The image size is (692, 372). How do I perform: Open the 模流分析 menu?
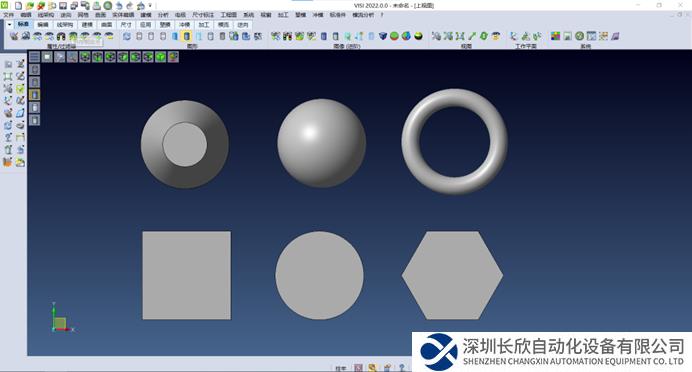coord(363,15)
